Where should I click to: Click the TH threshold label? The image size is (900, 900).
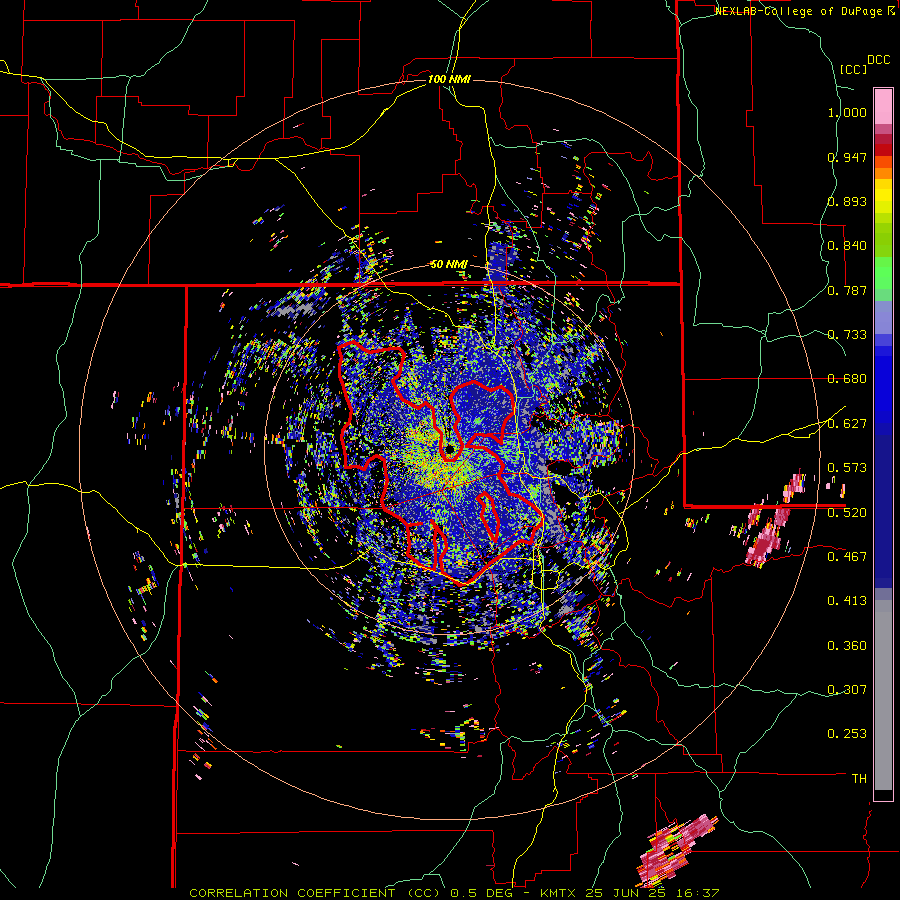859,779
